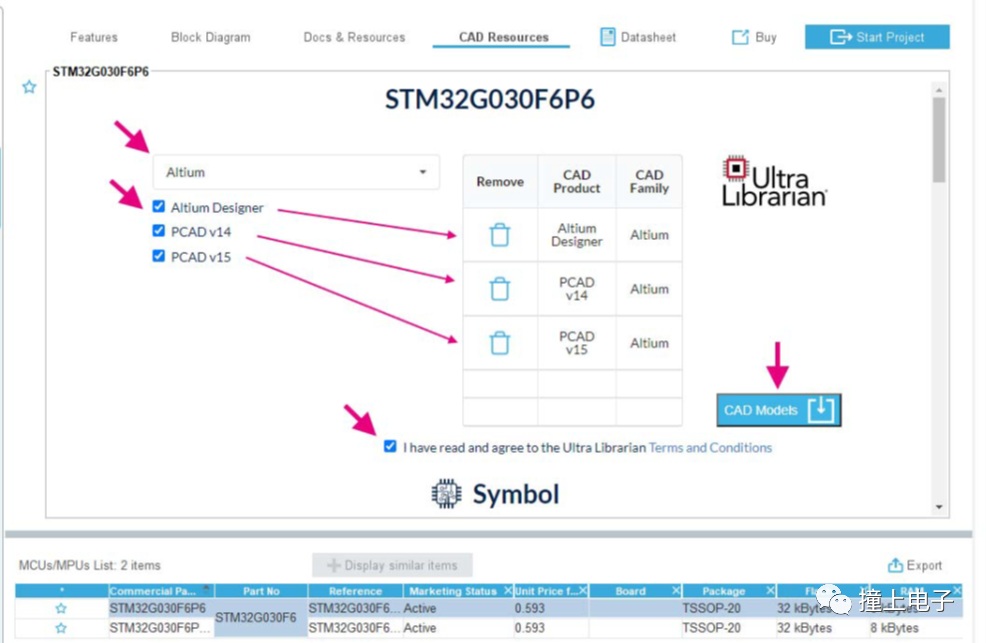Click the Ultra Librarian logo
Viewport: 986px width, 643px height.
[x=774, y=182]
